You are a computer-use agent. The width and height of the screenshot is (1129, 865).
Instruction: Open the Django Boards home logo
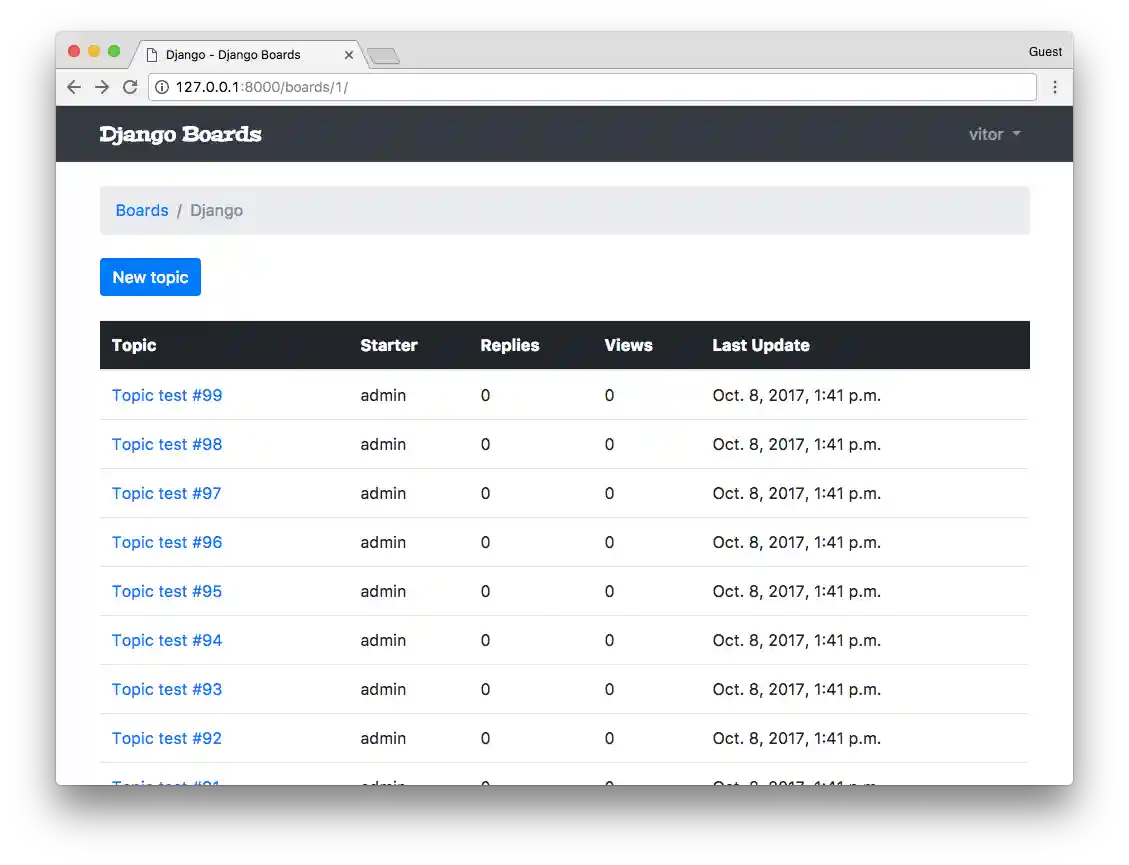180,134
